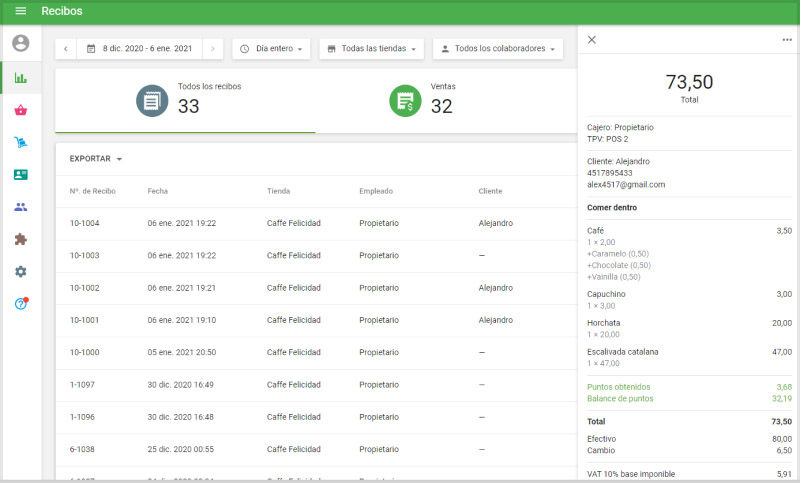Open the Customers card icon in sidebar
This screenshot has width=800, height=483.
point(21,174)
